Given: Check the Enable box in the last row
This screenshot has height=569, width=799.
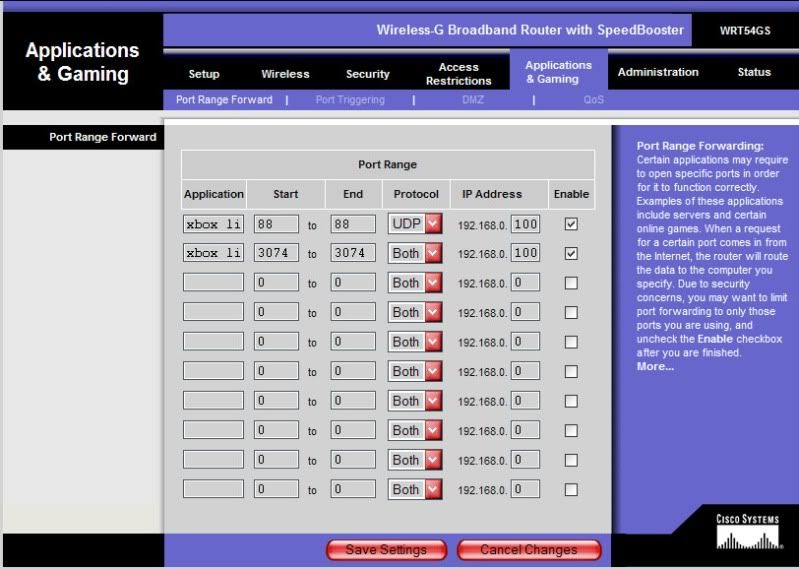Looking at the screenshot, I should pyautogui.click(x=571, y=490).
